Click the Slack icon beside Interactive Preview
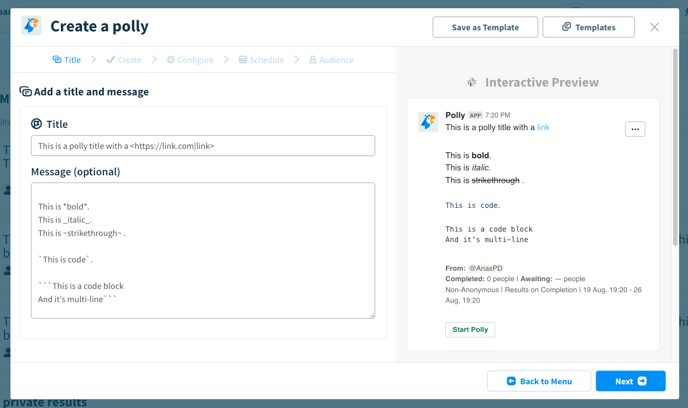The height and width of the screenshot is (408, 688). pyautogui.click(x=472, y=82)
